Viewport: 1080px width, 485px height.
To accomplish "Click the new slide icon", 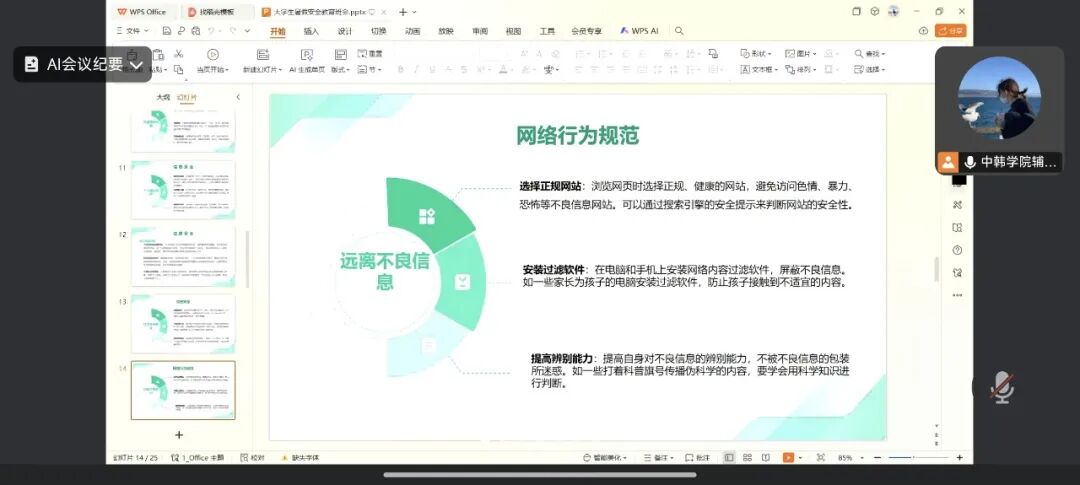I will pos(262,55).
